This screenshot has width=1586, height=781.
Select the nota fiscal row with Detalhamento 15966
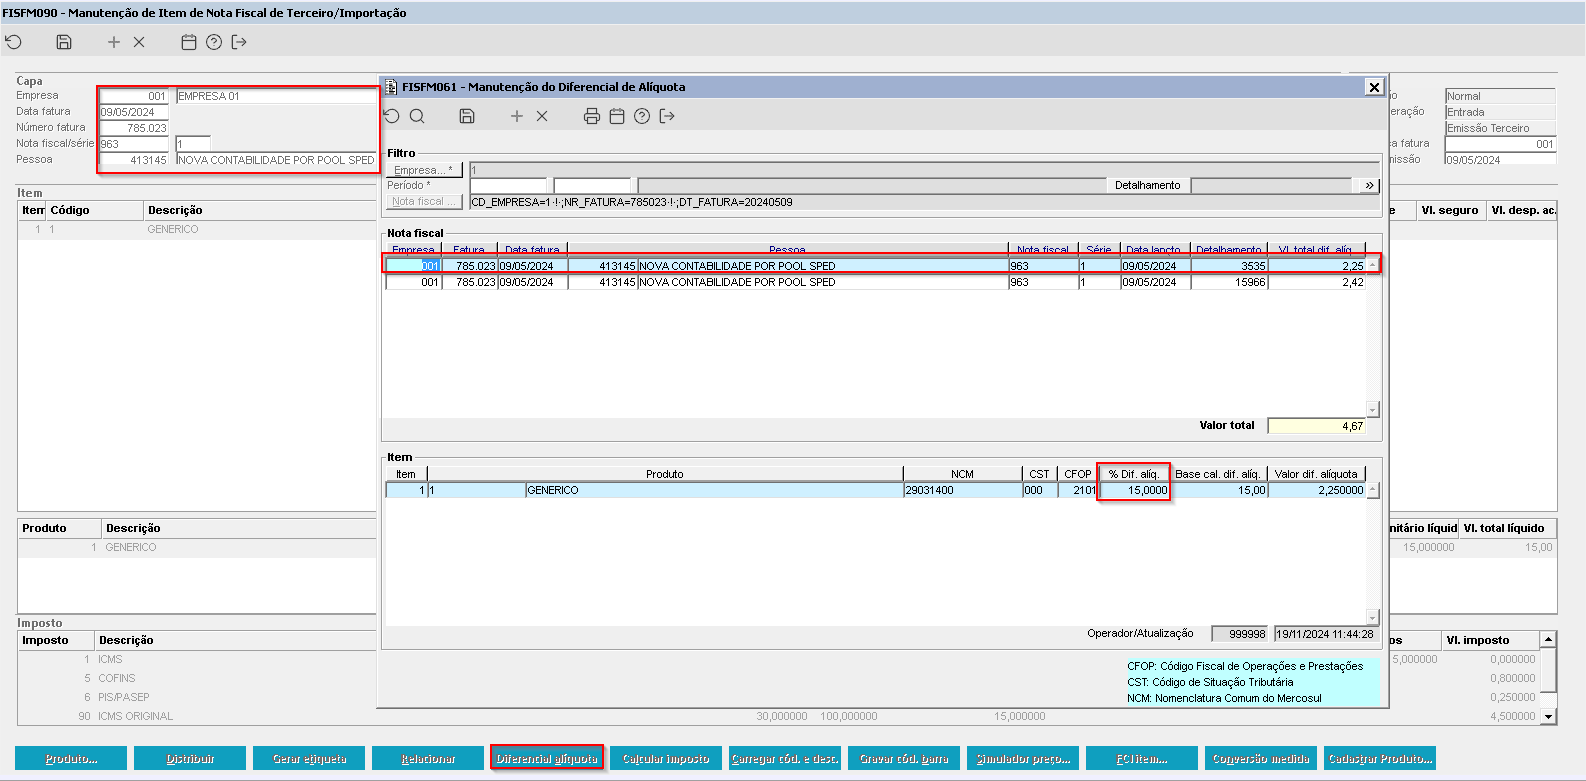tap(876, 282)
